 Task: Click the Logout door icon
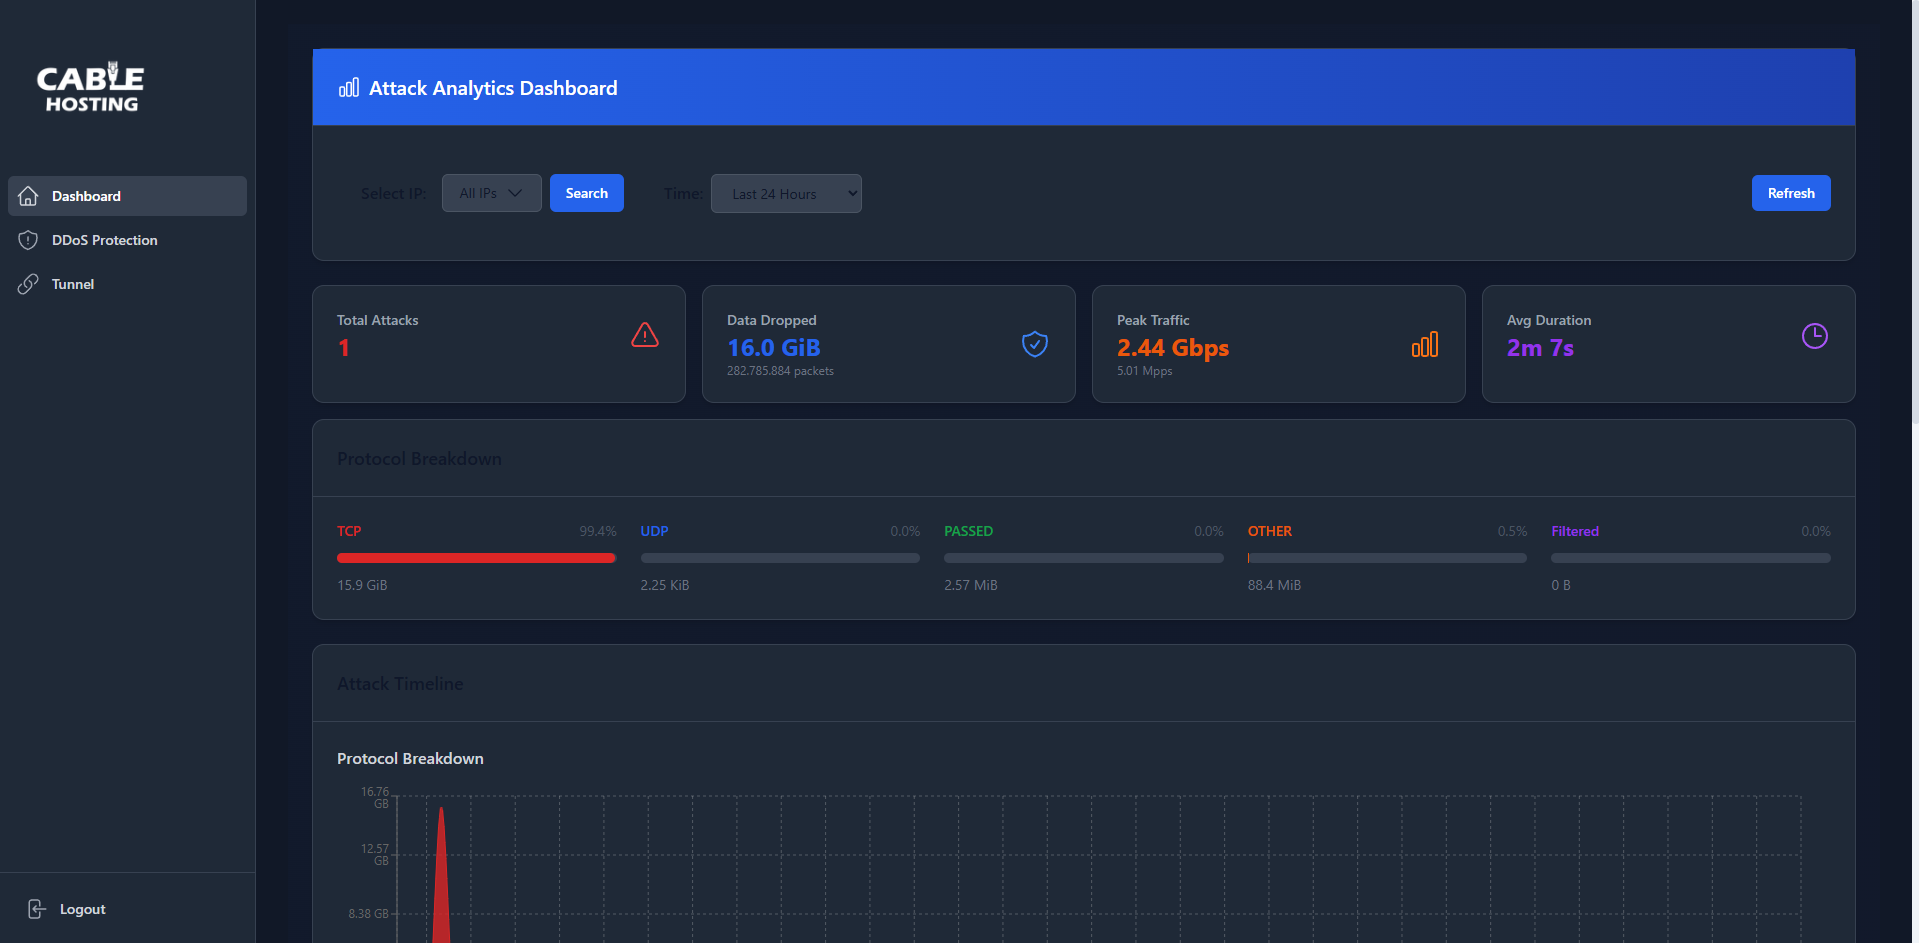[x=36, y=909]
